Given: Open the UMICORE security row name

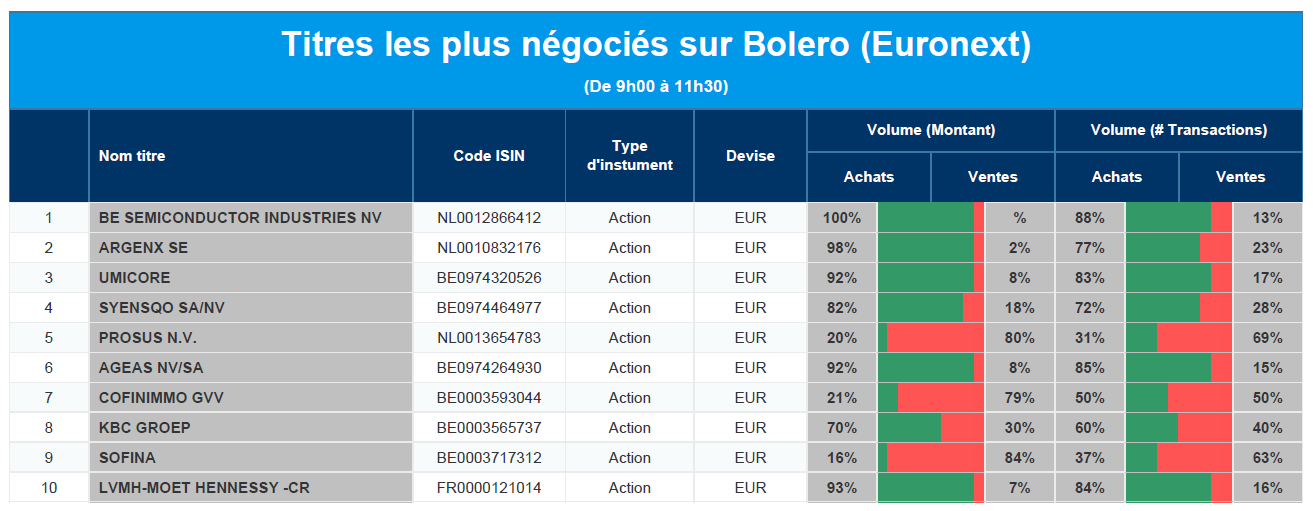Looking at the screenshot, I should click(135, 278).
